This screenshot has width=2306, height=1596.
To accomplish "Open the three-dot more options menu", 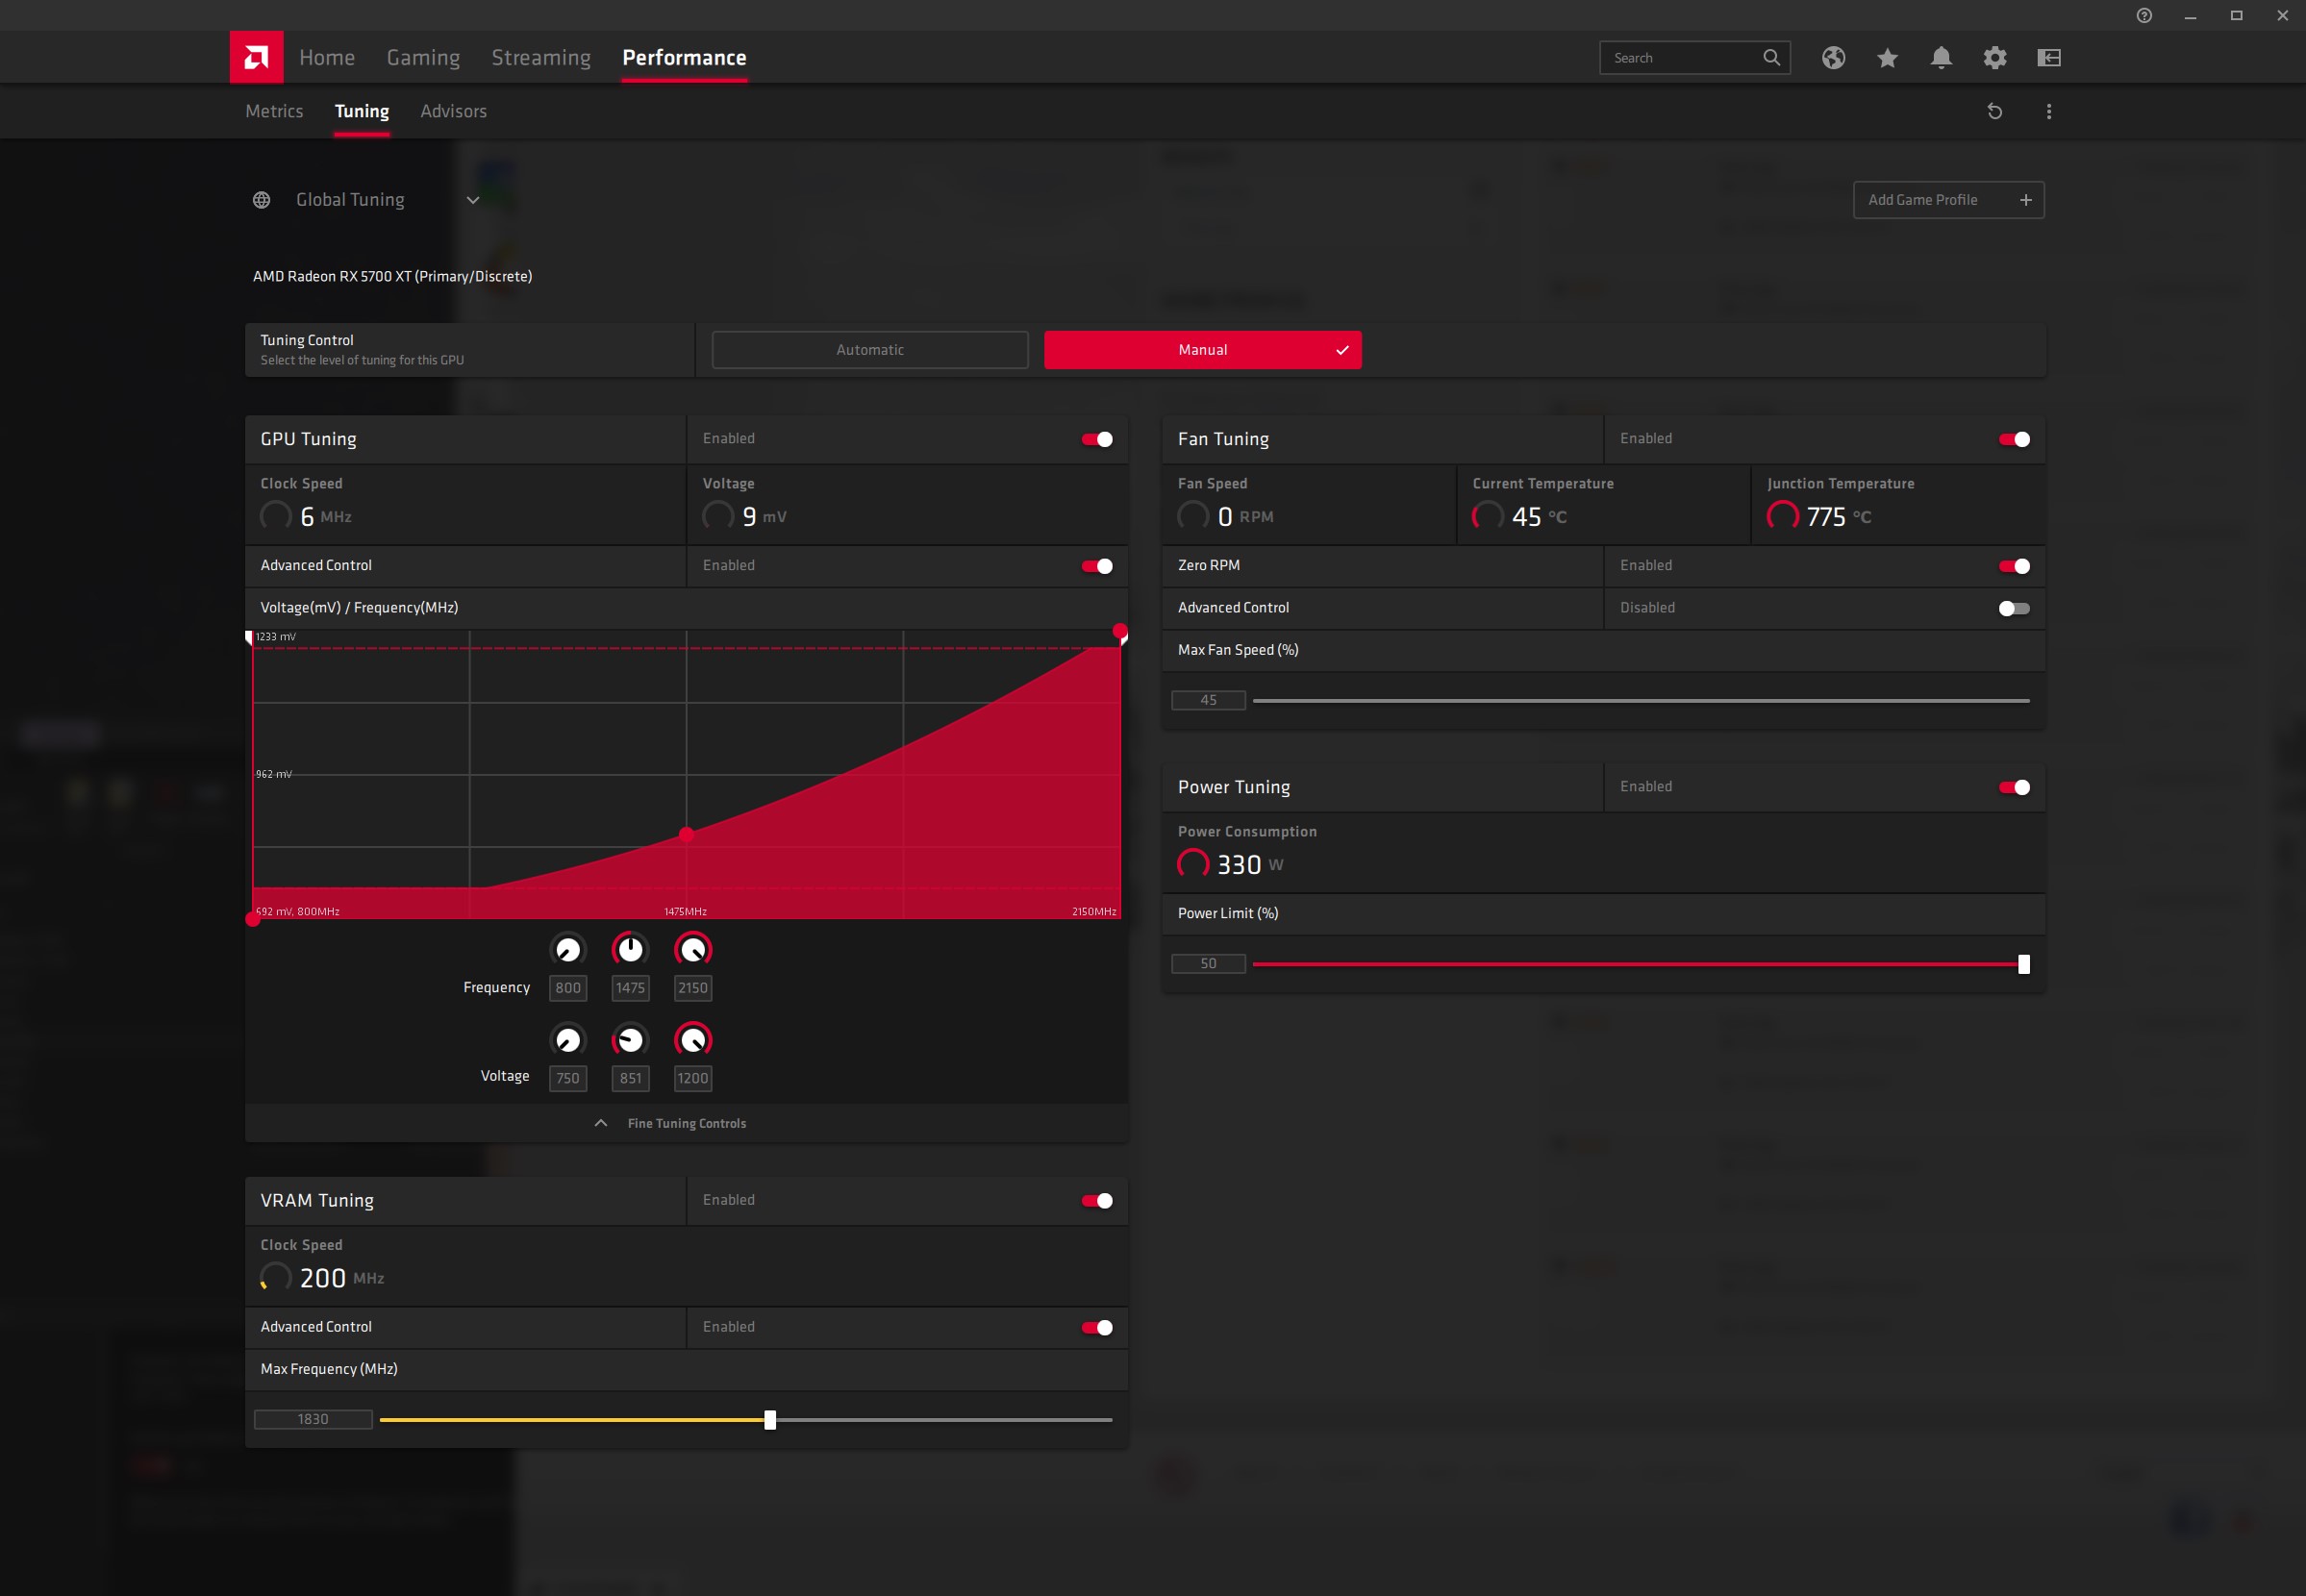I will click(2049, 111).
